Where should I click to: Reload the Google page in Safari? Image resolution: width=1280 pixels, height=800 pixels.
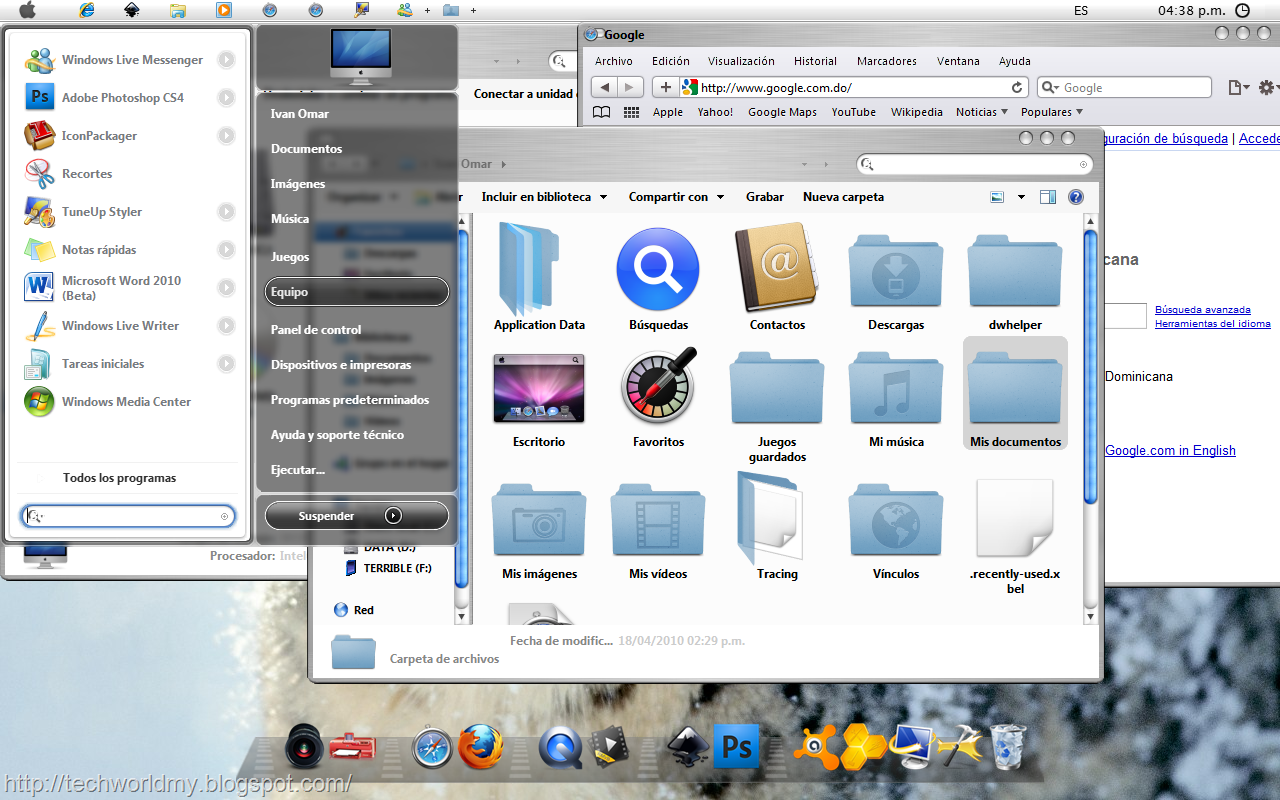click(1017, 88)
